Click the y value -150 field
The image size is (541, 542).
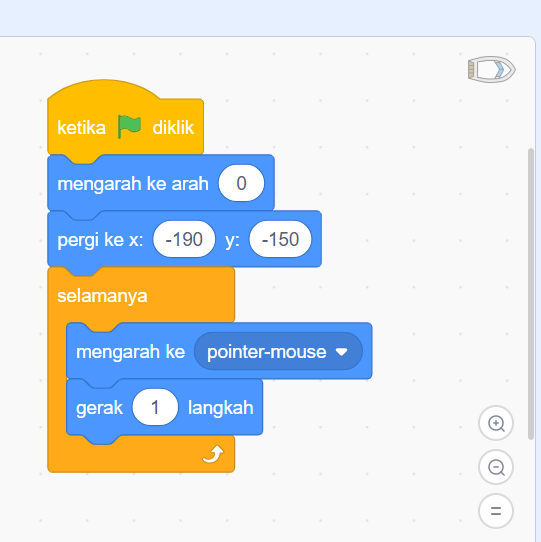(280, 239)
